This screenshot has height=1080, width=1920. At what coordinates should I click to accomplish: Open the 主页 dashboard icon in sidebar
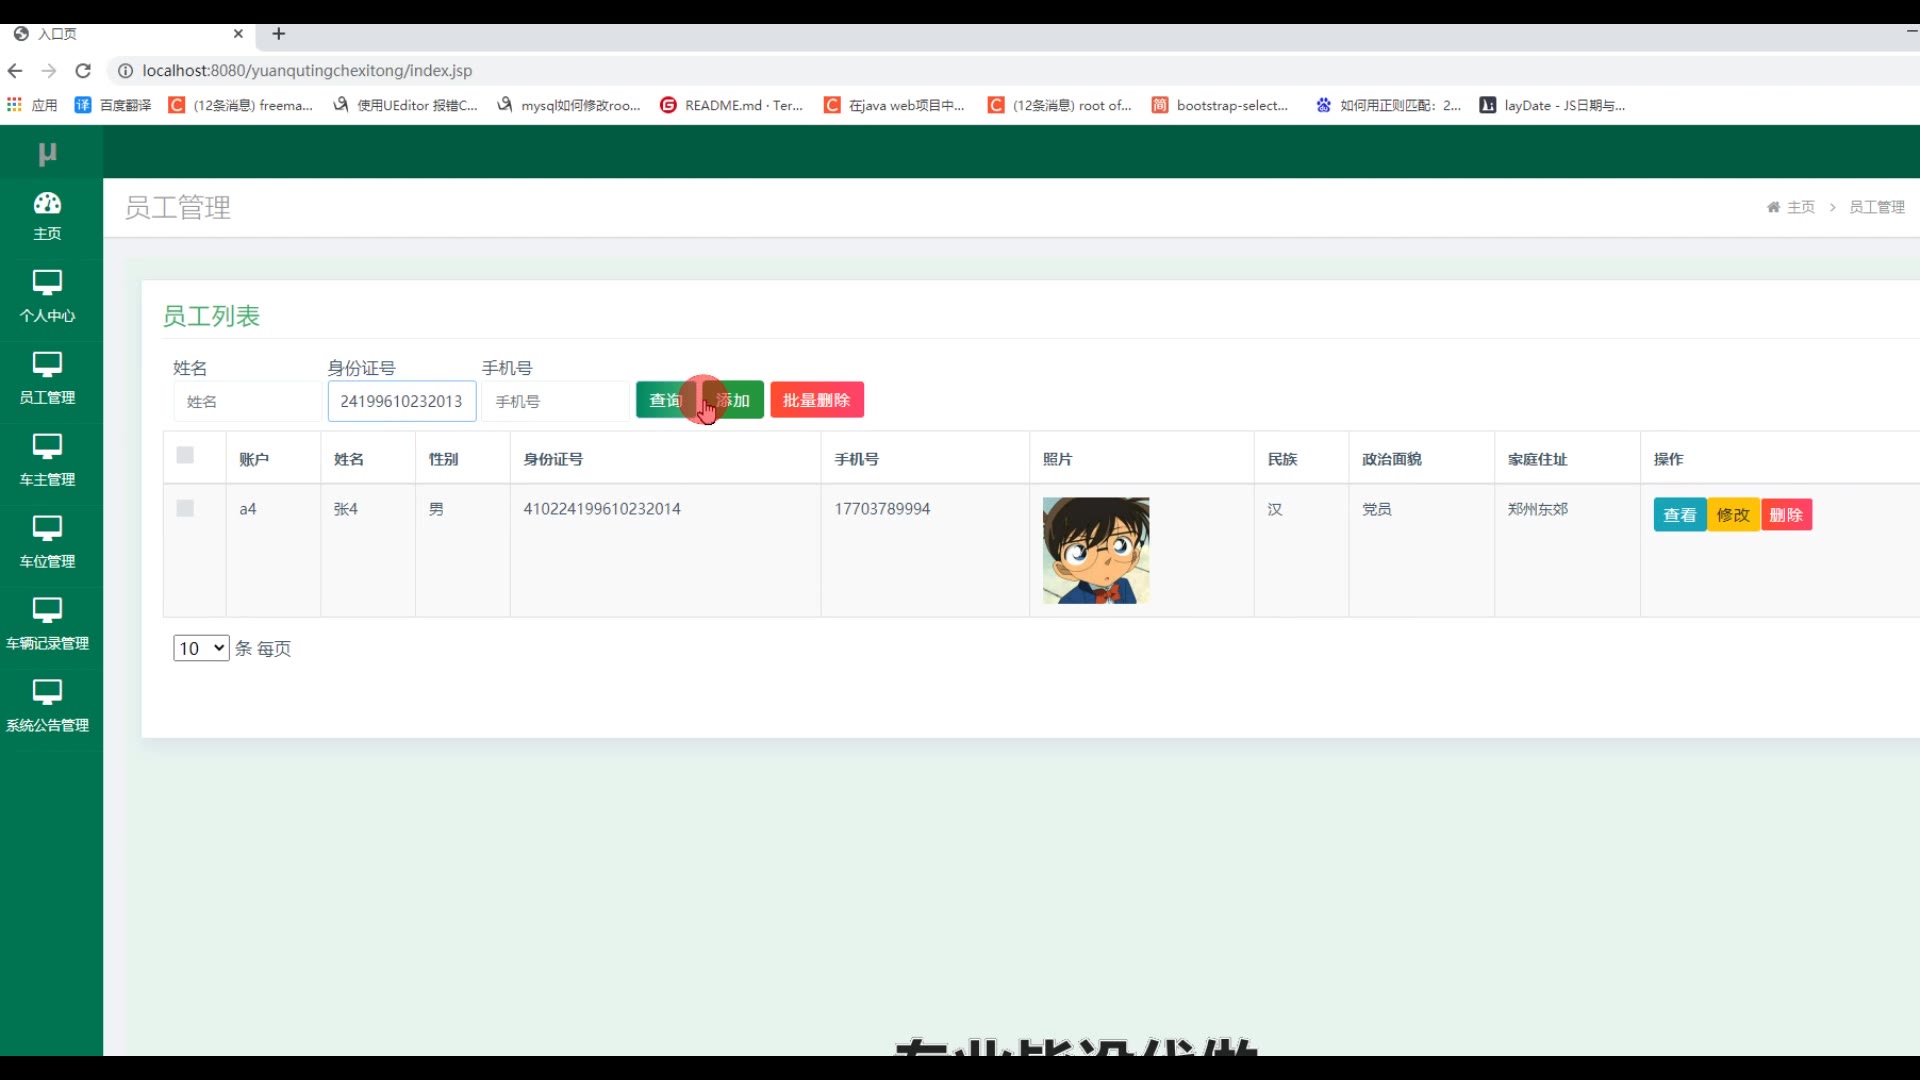(x=47, y=204)
